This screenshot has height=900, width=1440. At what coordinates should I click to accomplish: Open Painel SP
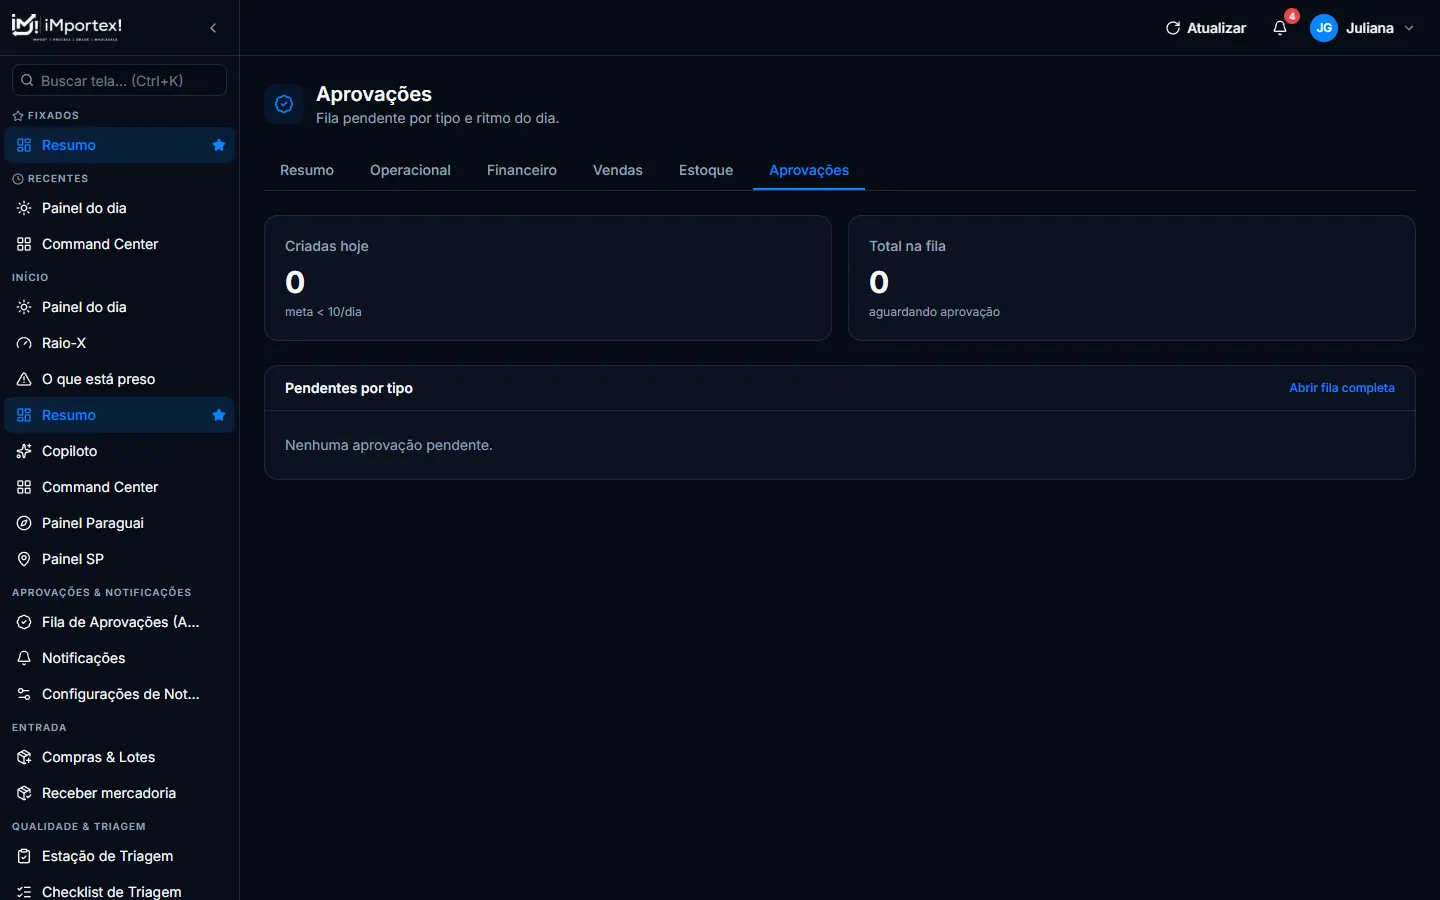pyautogui.click(x=119, y=559)
